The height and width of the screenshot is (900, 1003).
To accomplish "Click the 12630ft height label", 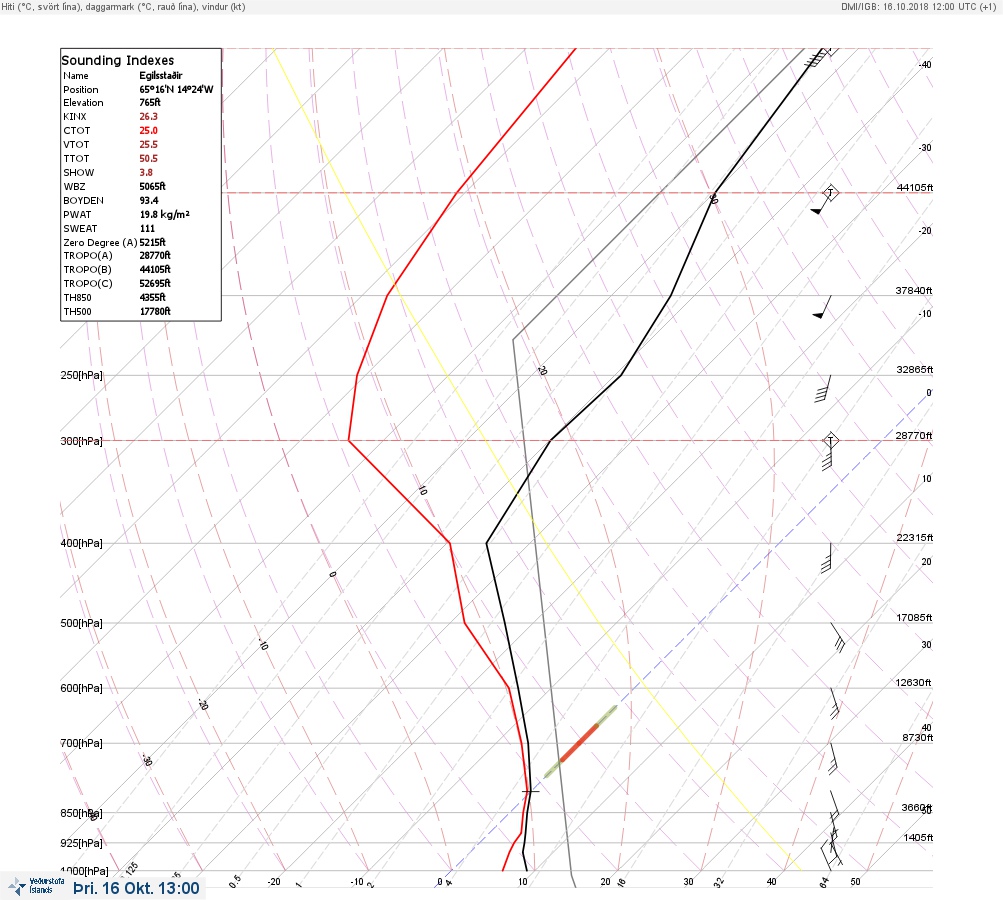I will click(x=913, y=683).
